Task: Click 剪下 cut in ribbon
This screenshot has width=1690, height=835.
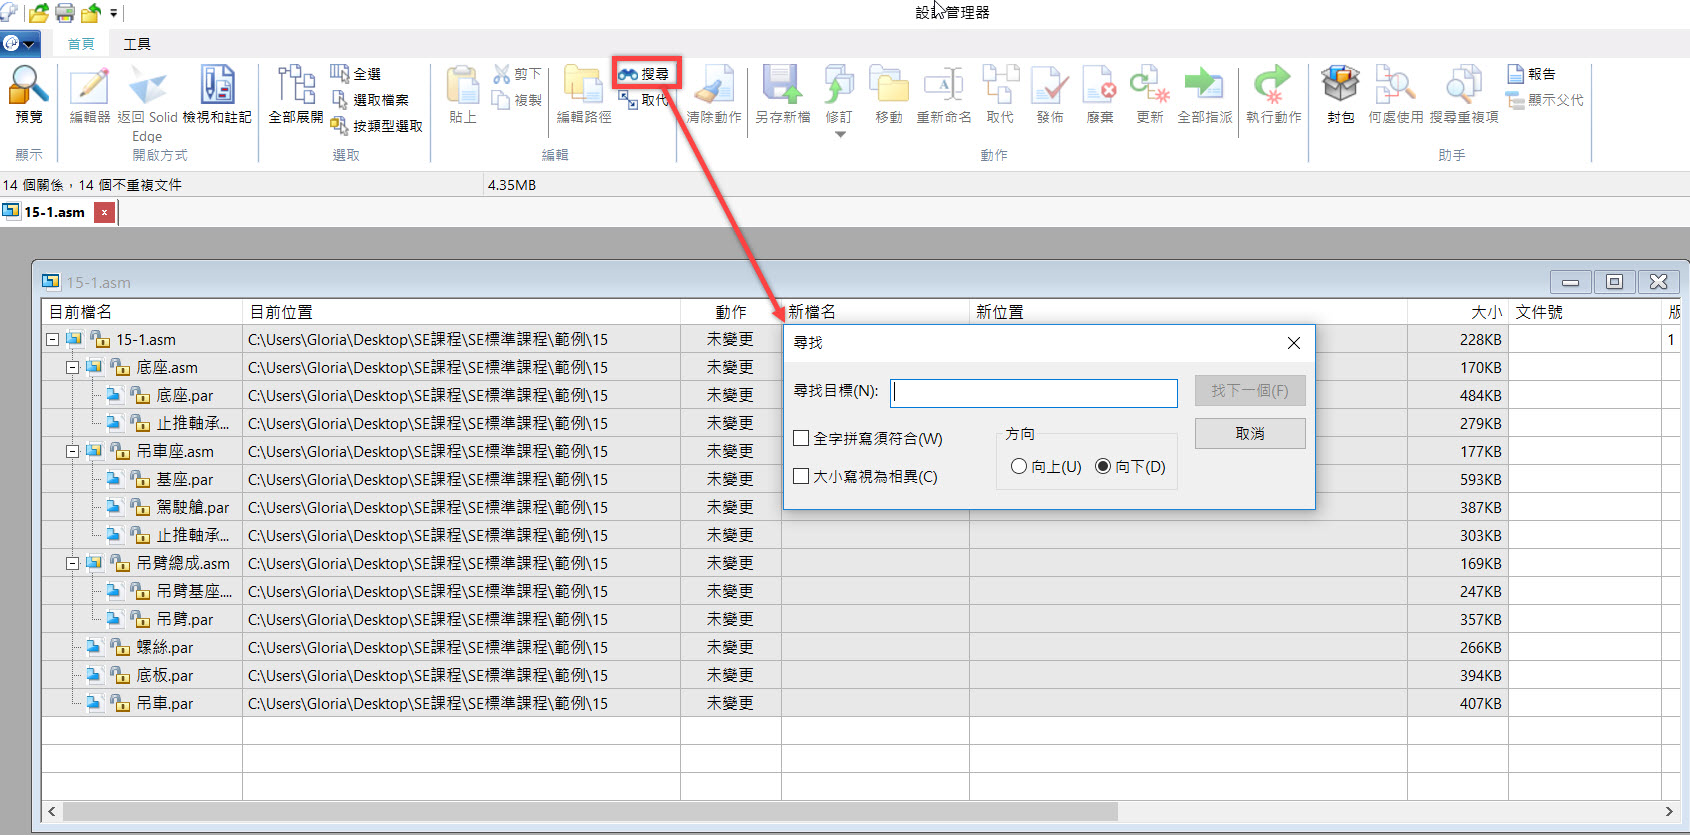Action: [x=517, y=74]
